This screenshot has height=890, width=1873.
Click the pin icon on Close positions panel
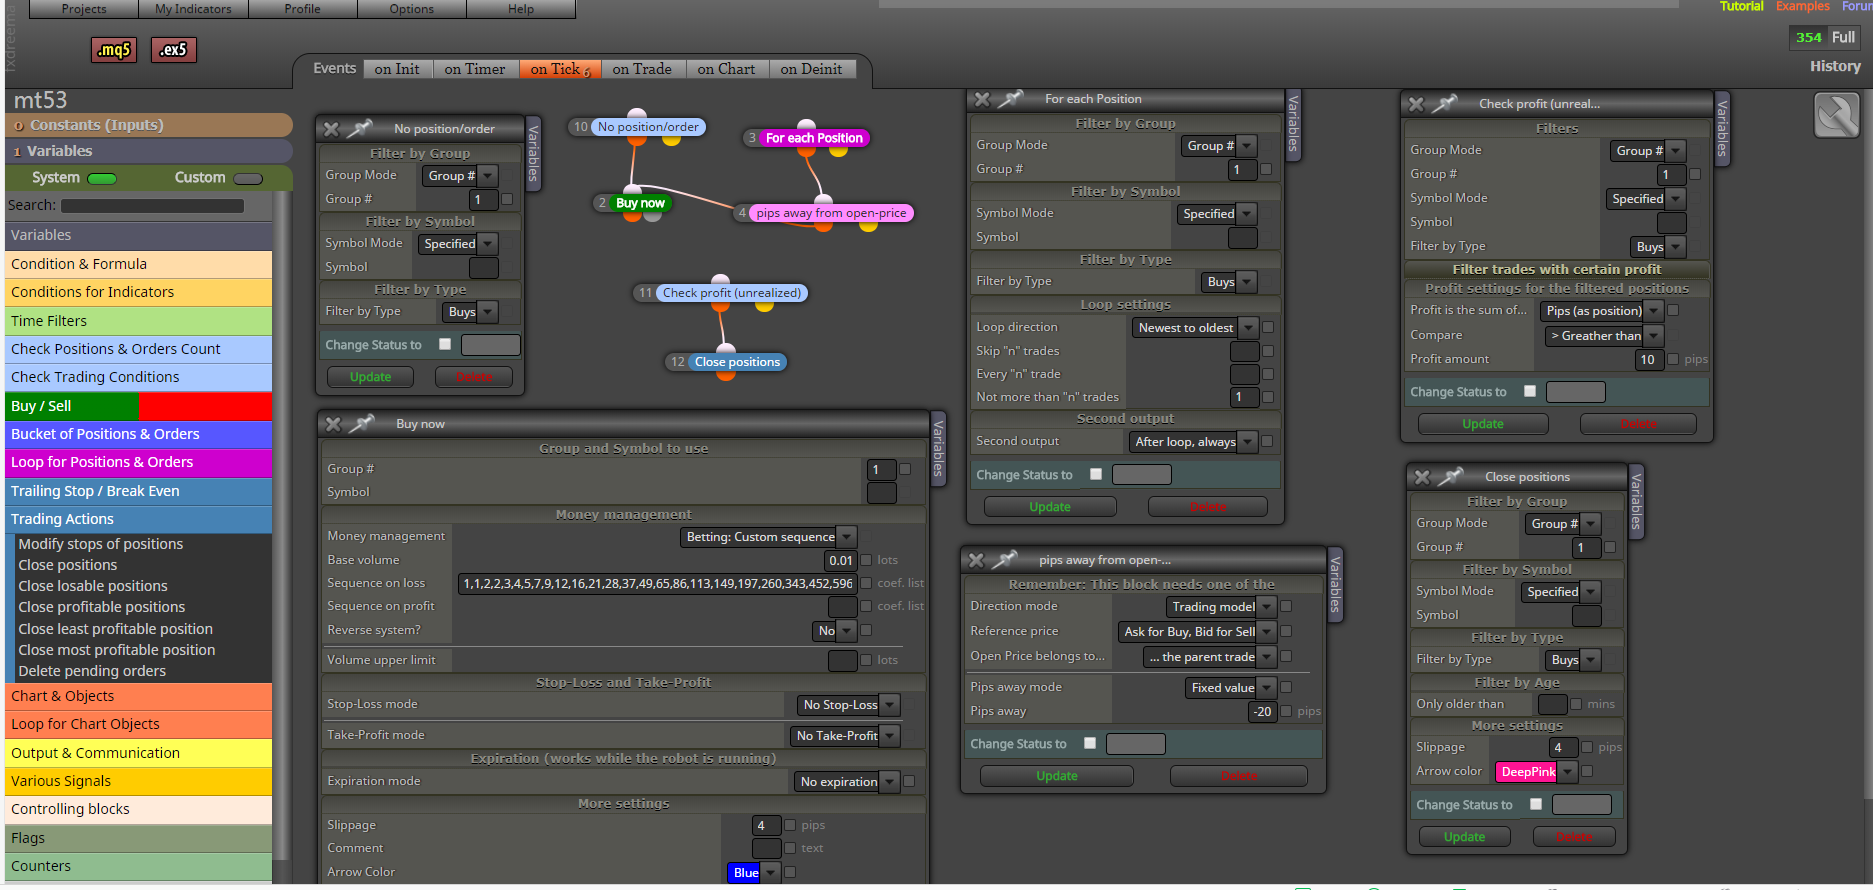pos(1450,476)
